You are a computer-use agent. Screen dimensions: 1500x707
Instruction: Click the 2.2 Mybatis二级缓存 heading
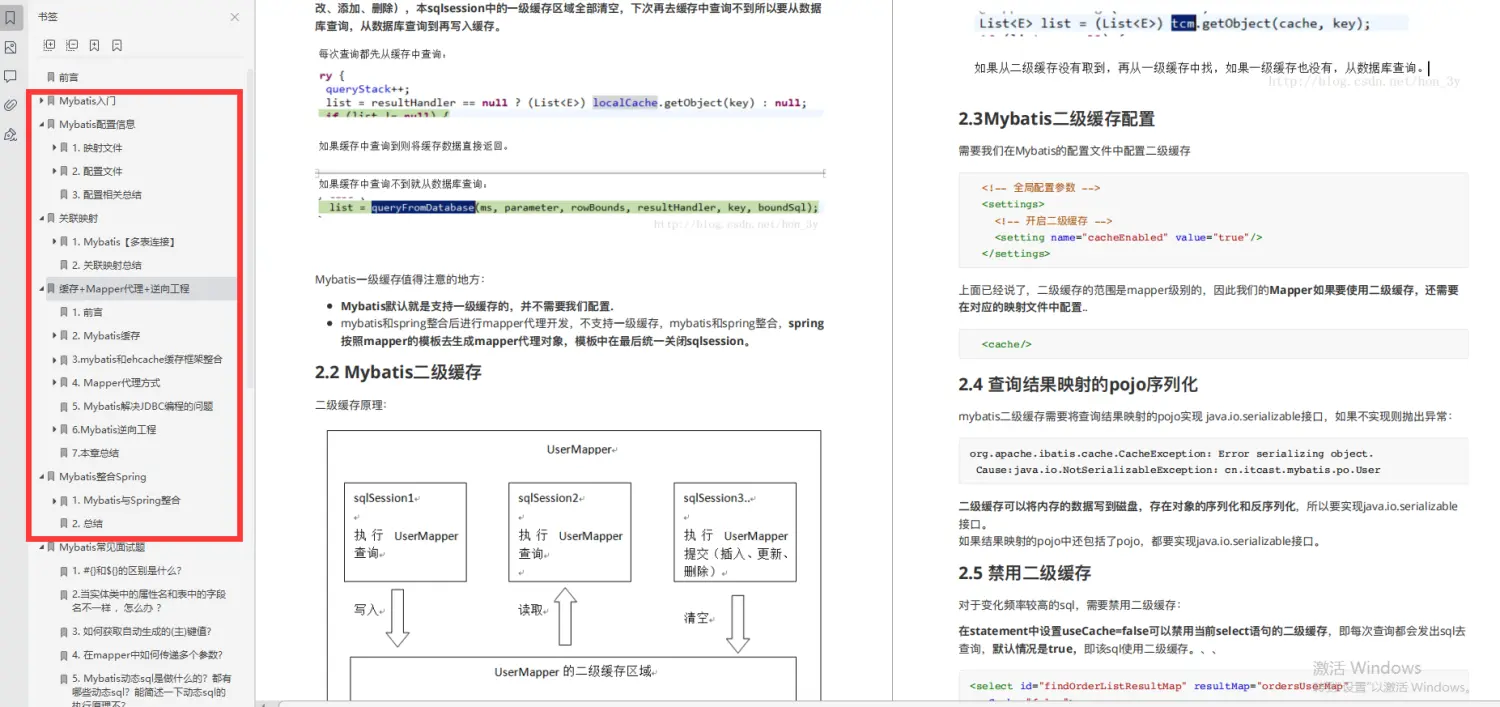pyautogui.click(x=398, y=372)
